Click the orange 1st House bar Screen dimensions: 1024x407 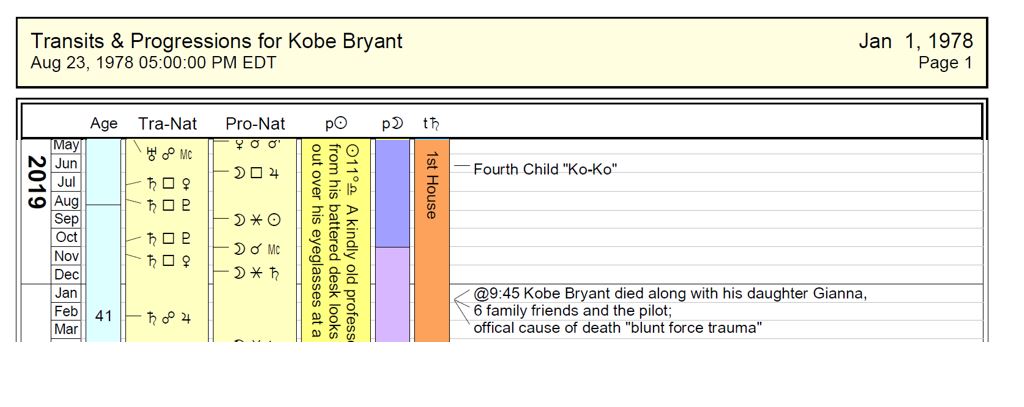coord(431,240)
